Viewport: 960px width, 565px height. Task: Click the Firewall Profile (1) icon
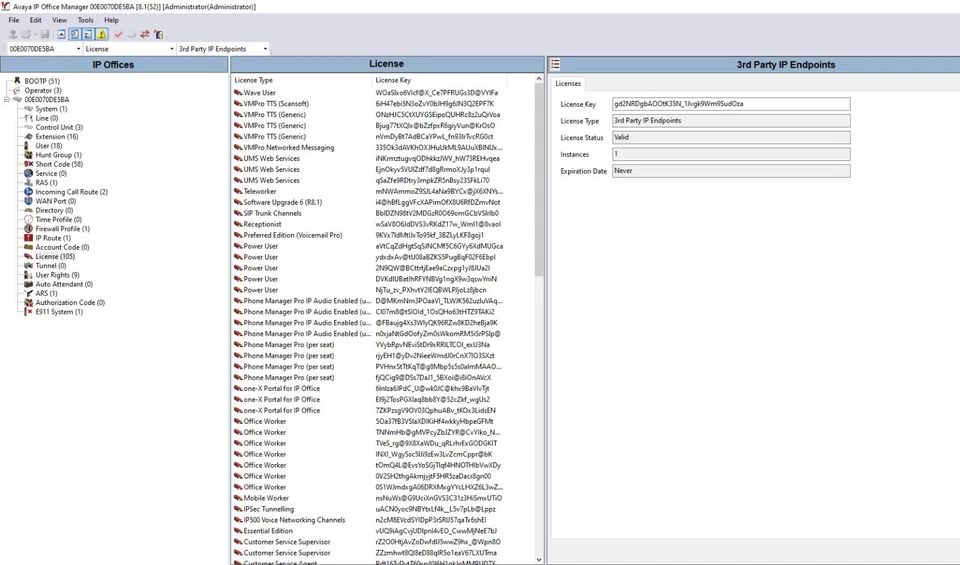click(28, 228)
